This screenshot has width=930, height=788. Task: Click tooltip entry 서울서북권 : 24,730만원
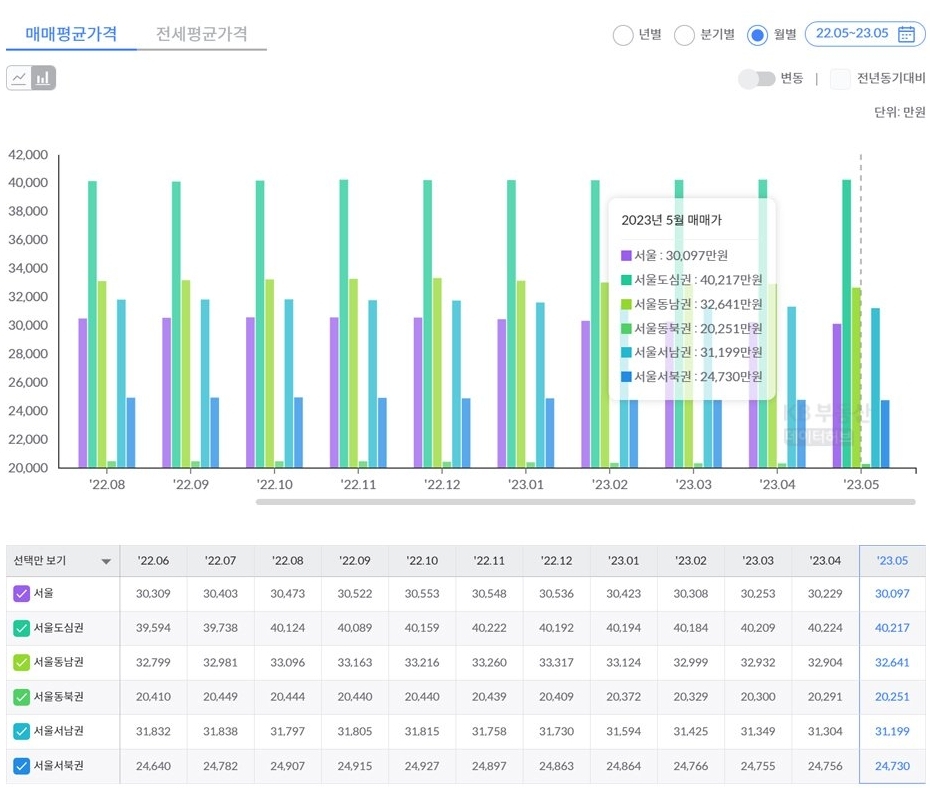point(692,377)
